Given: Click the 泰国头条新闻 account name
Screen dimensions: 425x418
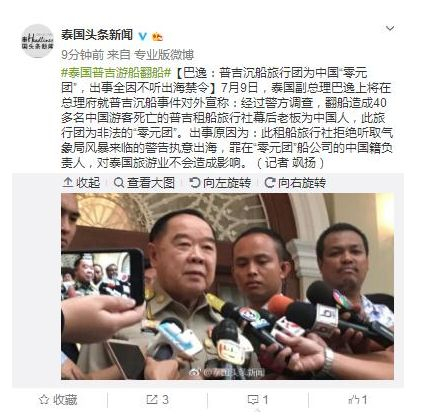Looking at the screenshot, I should coord(97,35).
